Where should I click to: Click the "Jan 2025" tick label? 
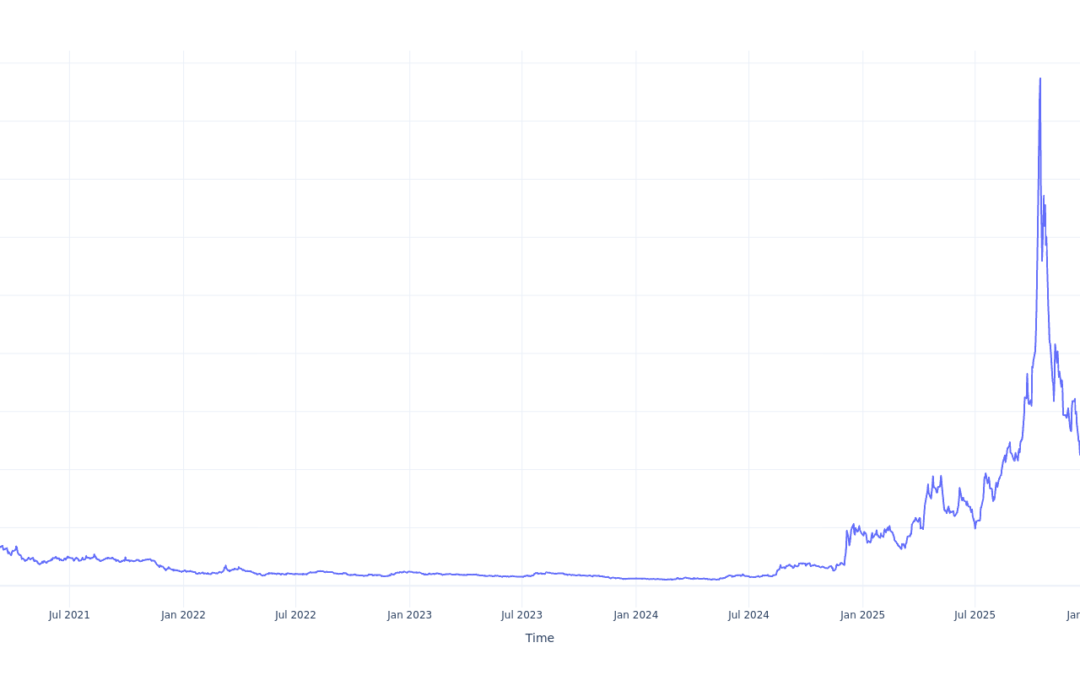[863, 615]
